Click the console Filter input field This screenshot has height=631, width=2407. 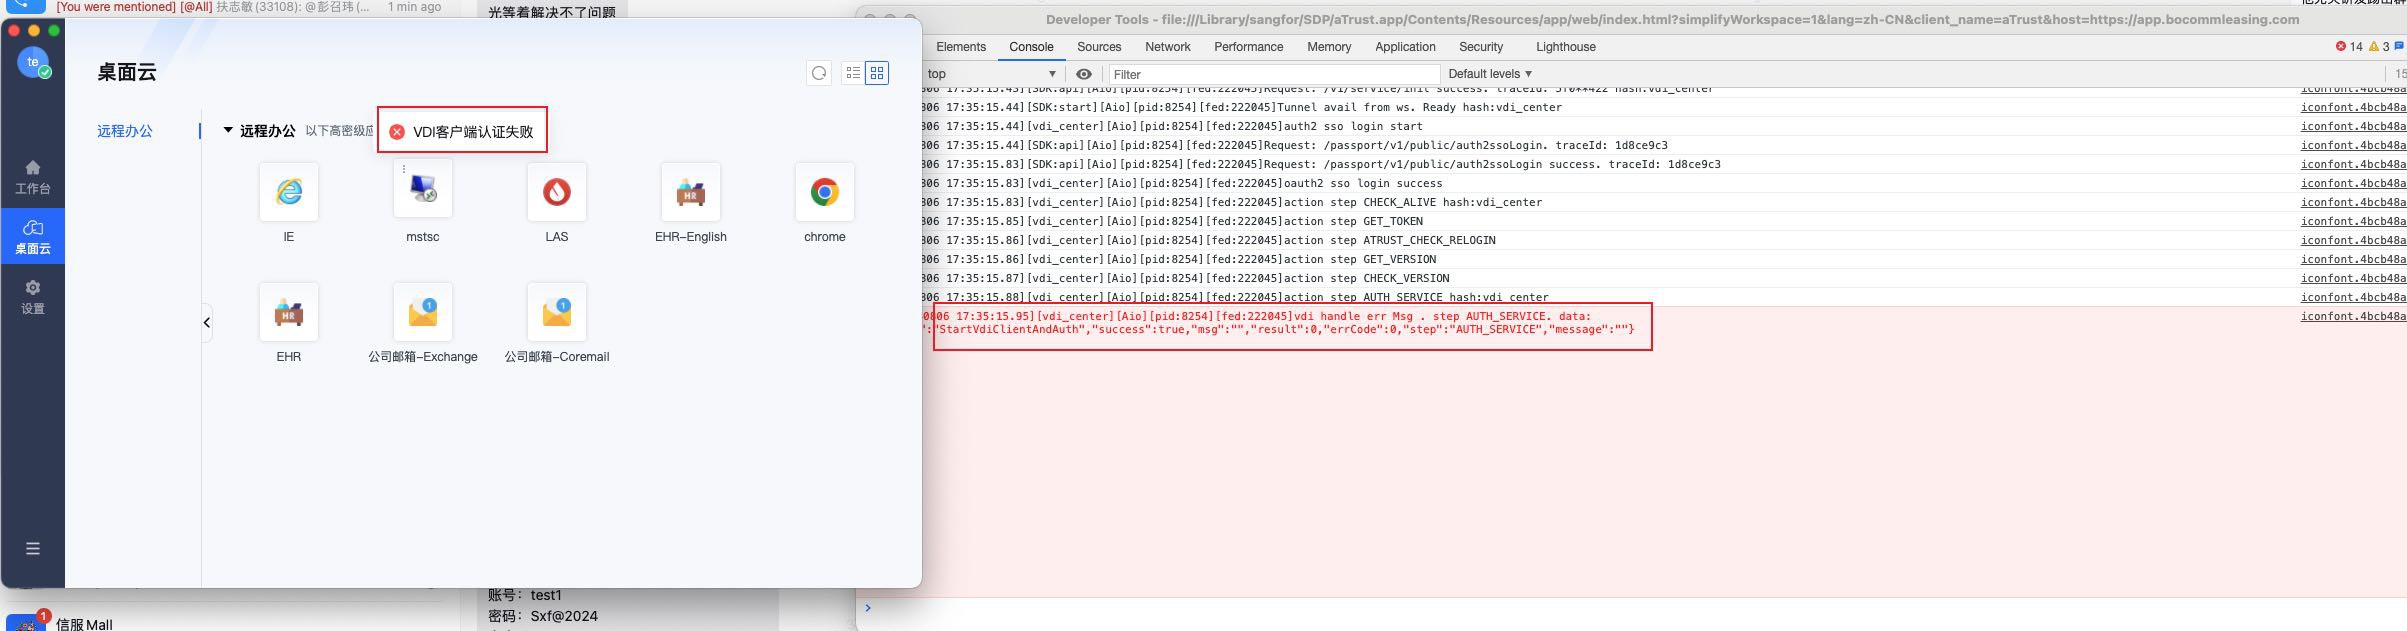coord(1272,74)
